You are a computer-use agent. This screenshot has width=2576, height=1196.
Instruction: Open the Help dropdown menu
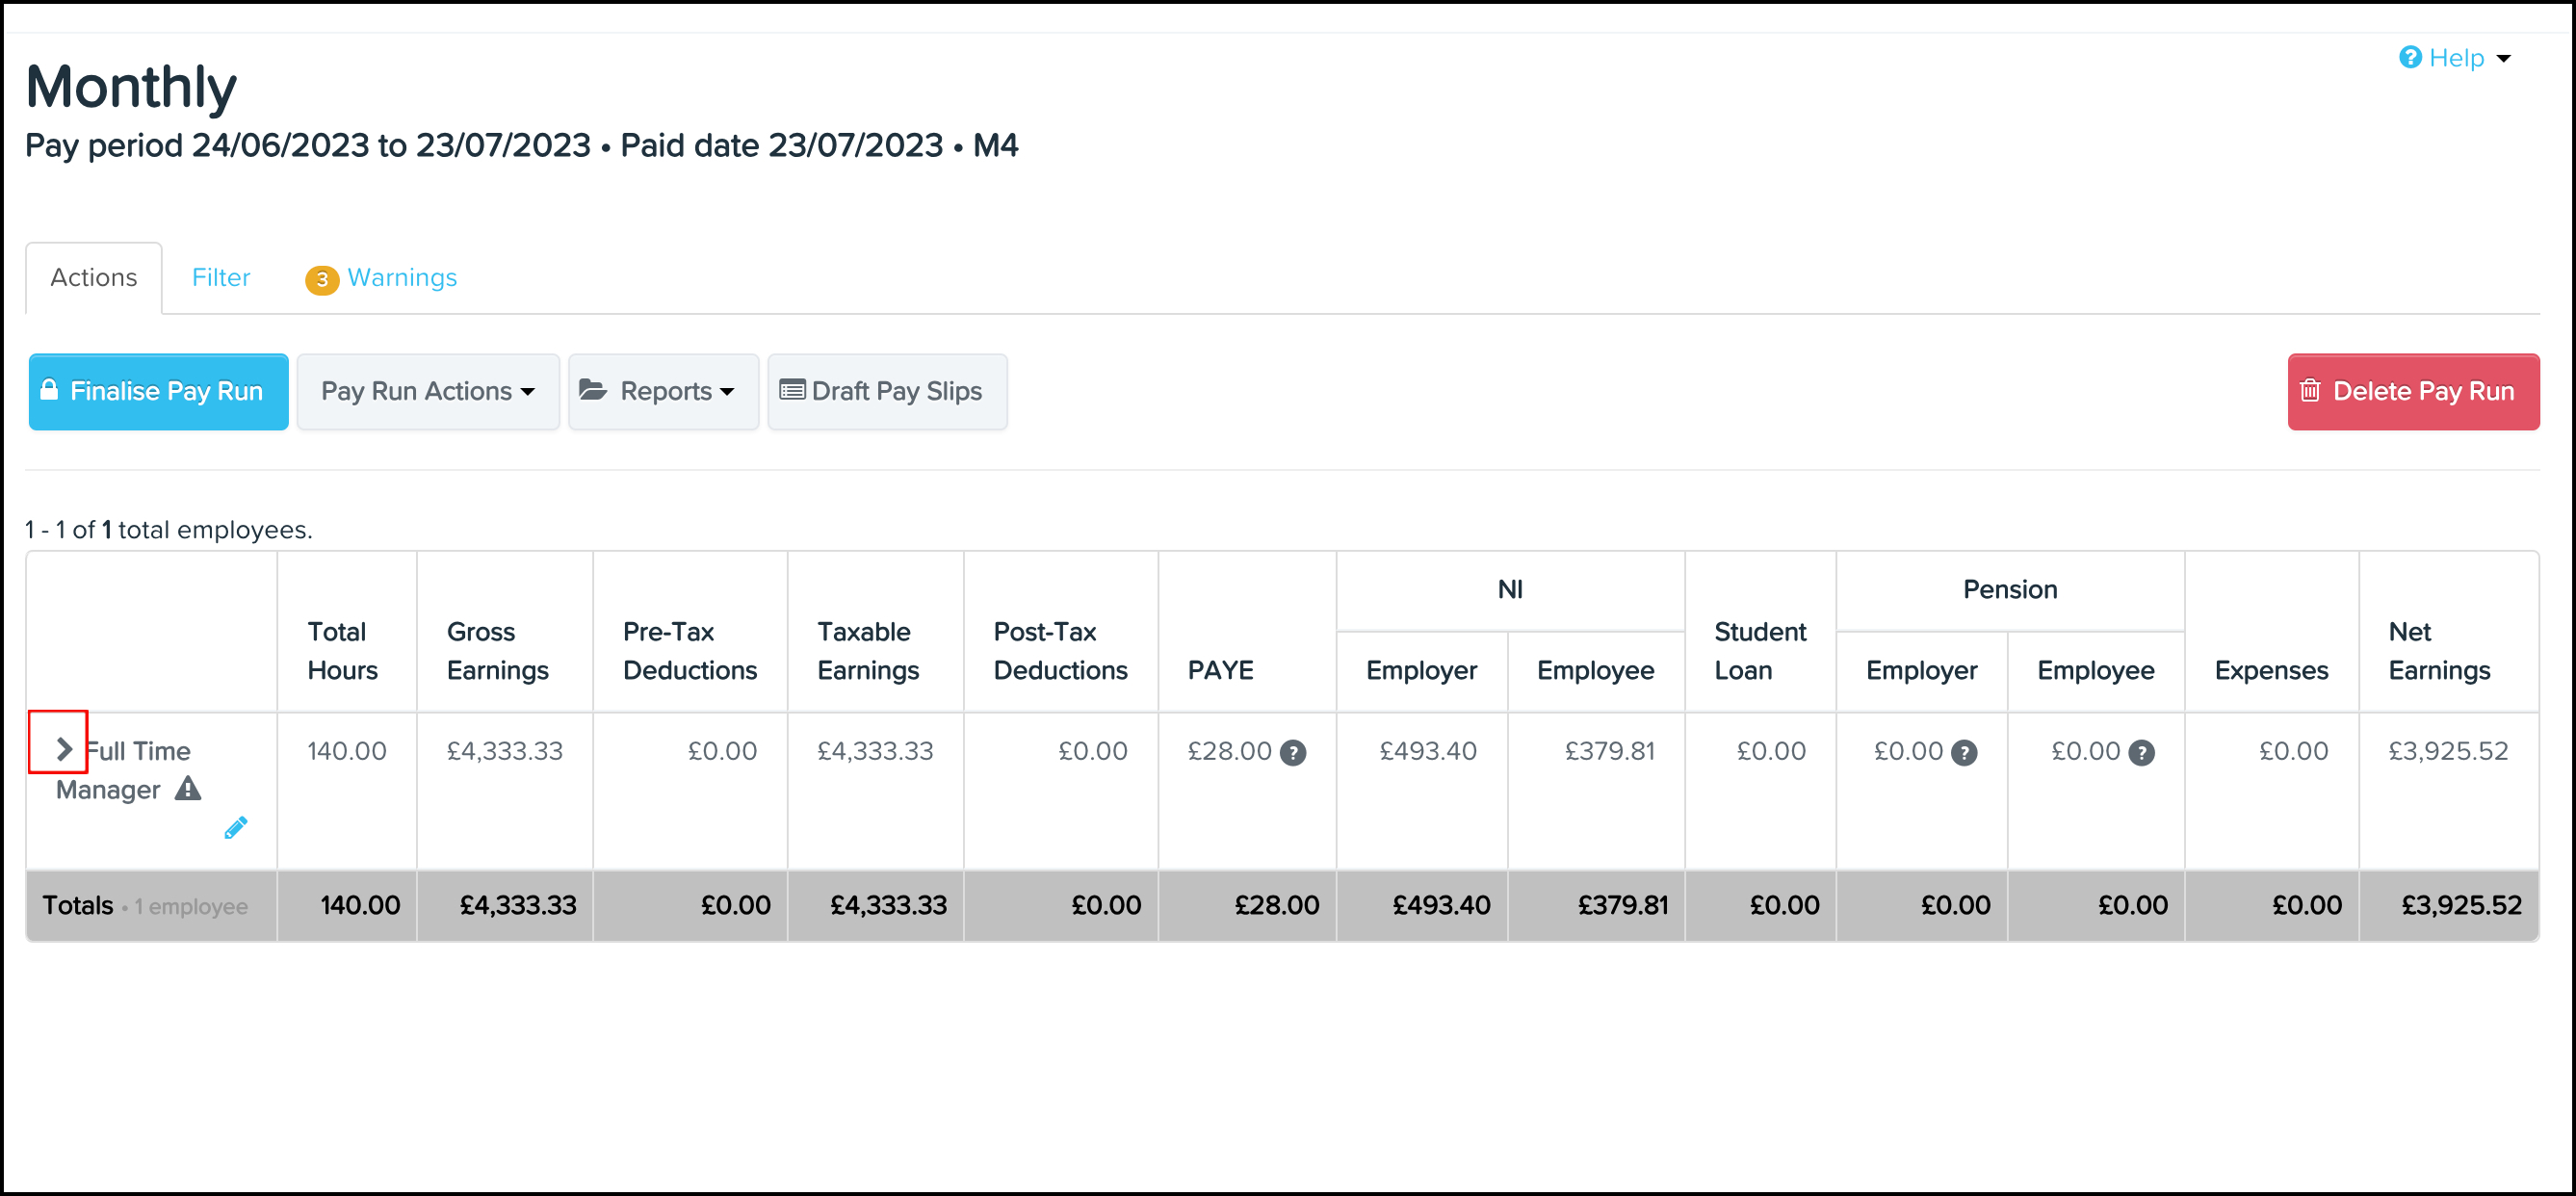tap(2455, 58)
